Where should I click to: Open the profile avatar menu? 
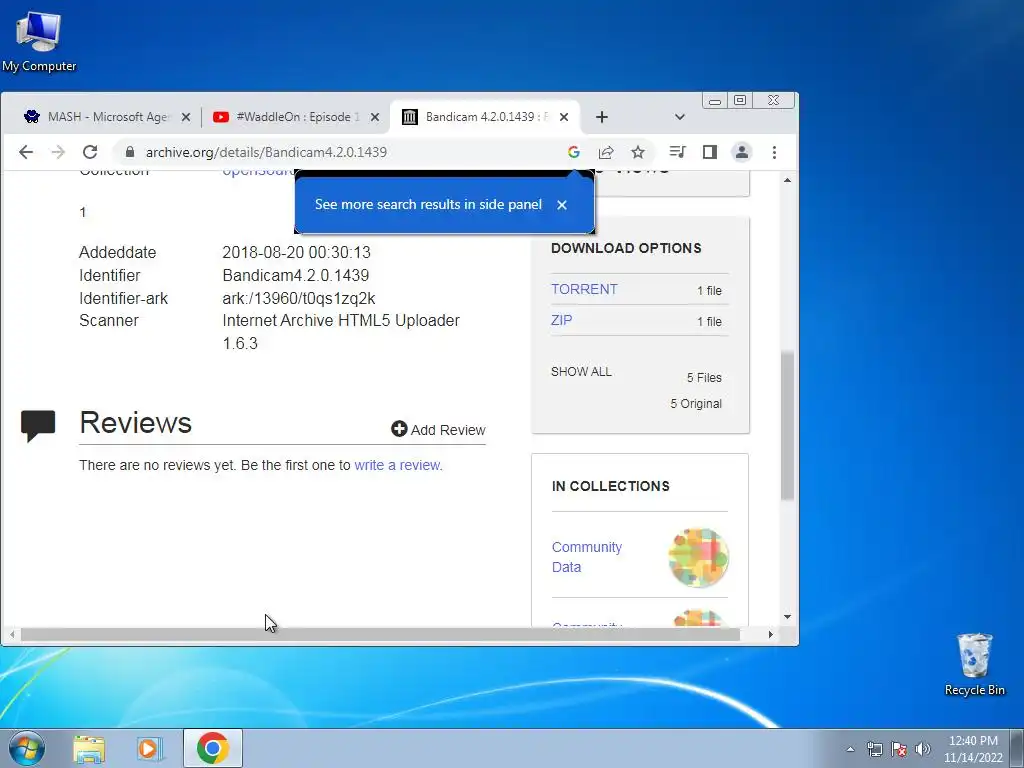pyautogui.click(x=742, y=152)
